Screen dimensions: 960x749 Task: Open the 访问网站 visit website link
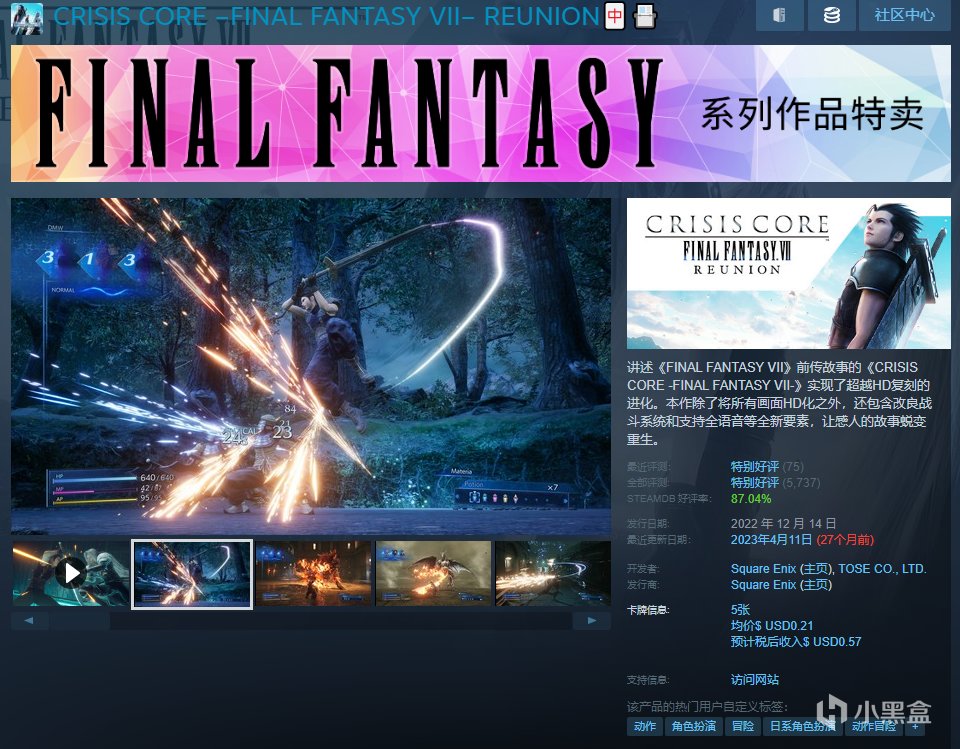754,679
